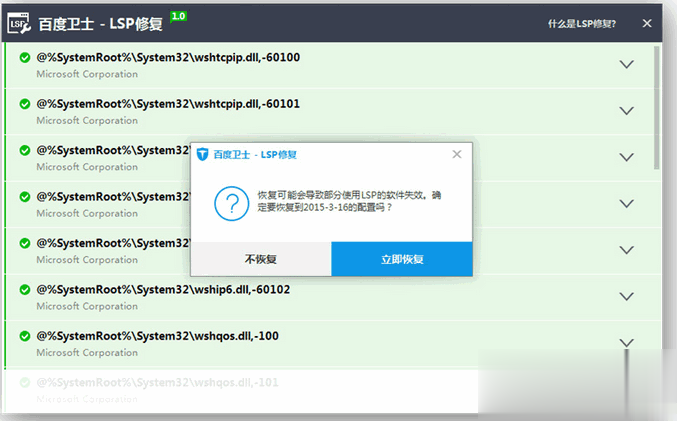Viewport: 677px width, 421px height.
Task: Click the dialog message mentioning 2015-3-16
Action: coord(349,201)
